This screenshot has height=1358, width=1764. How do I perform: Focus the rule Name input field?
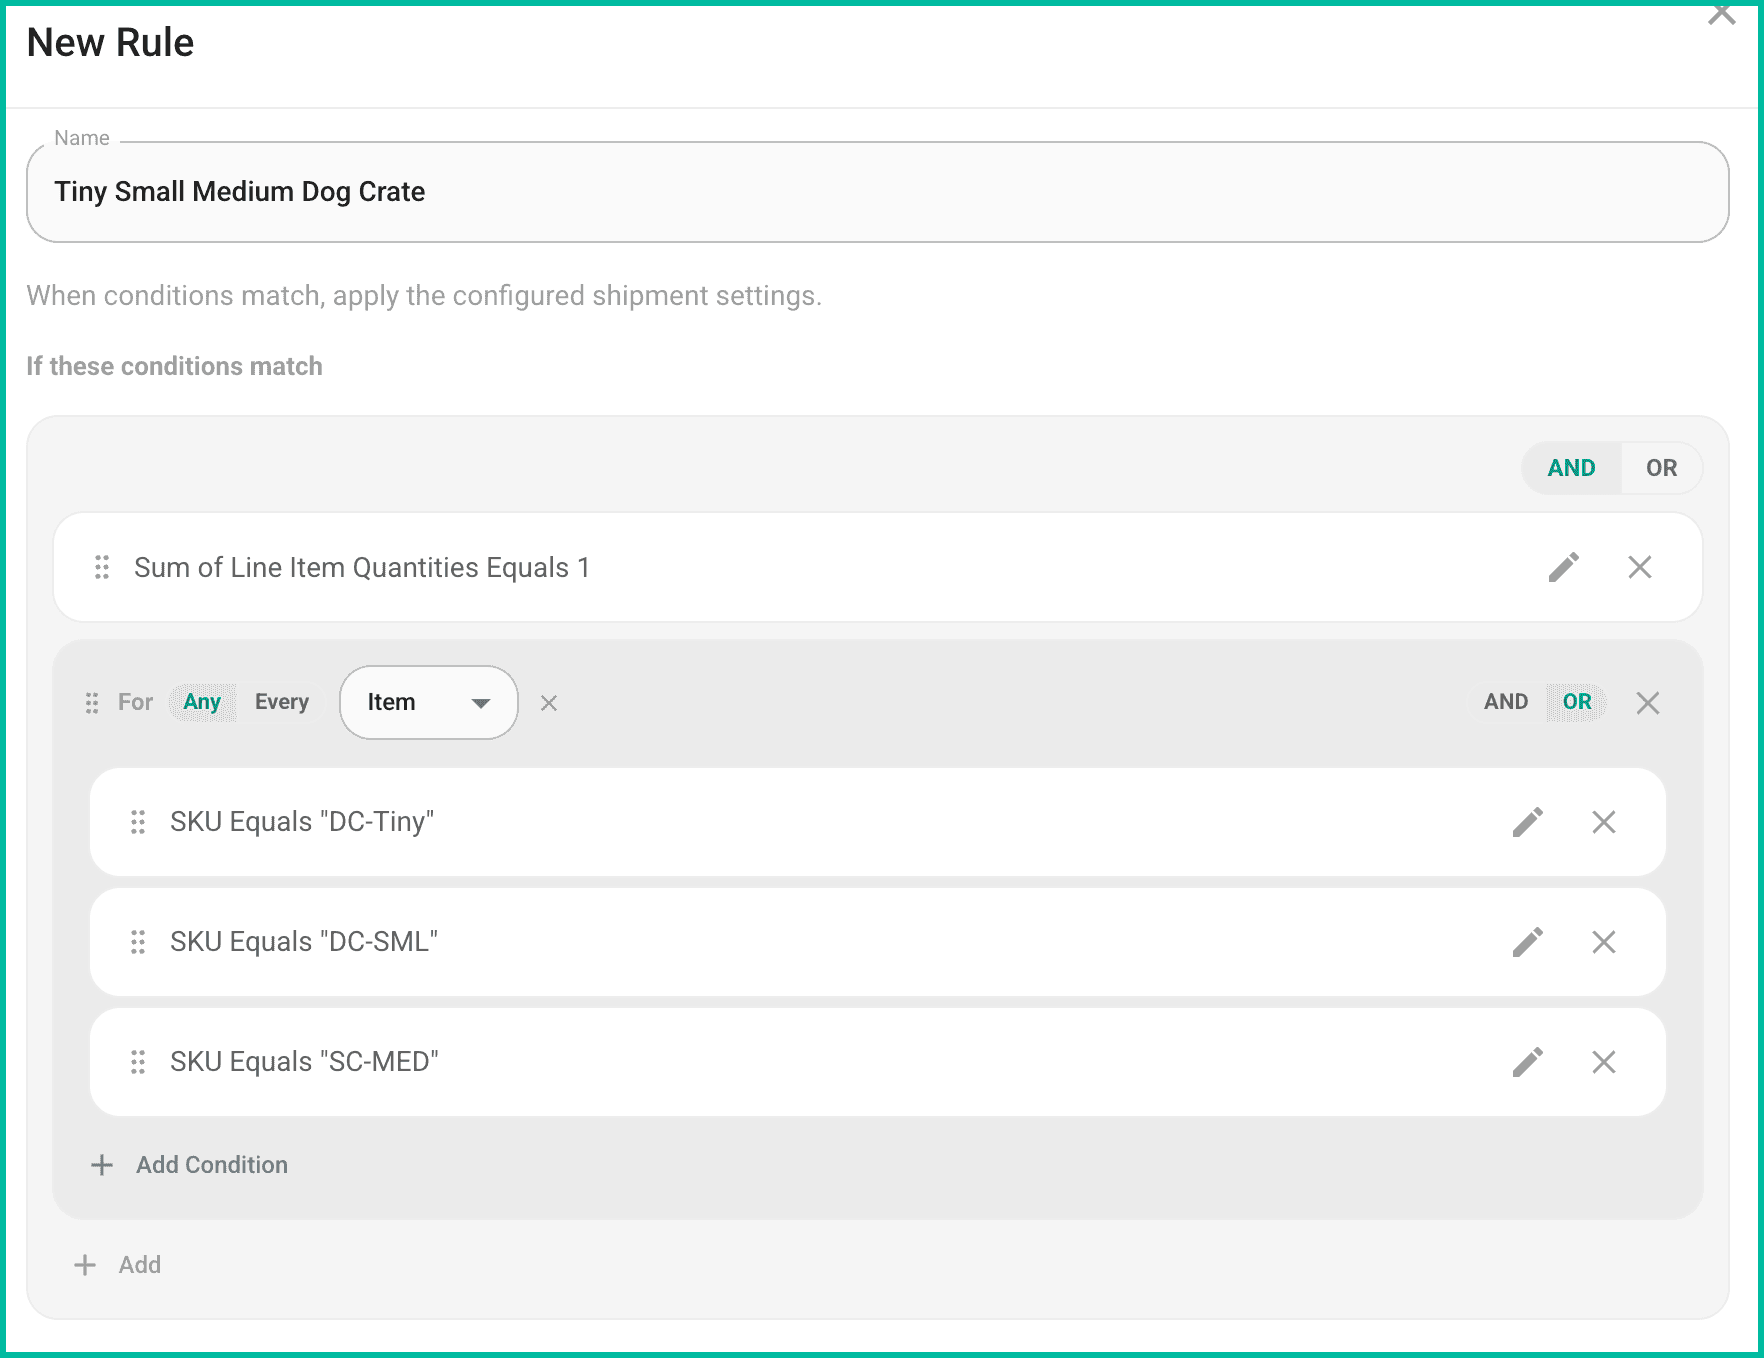878,192
